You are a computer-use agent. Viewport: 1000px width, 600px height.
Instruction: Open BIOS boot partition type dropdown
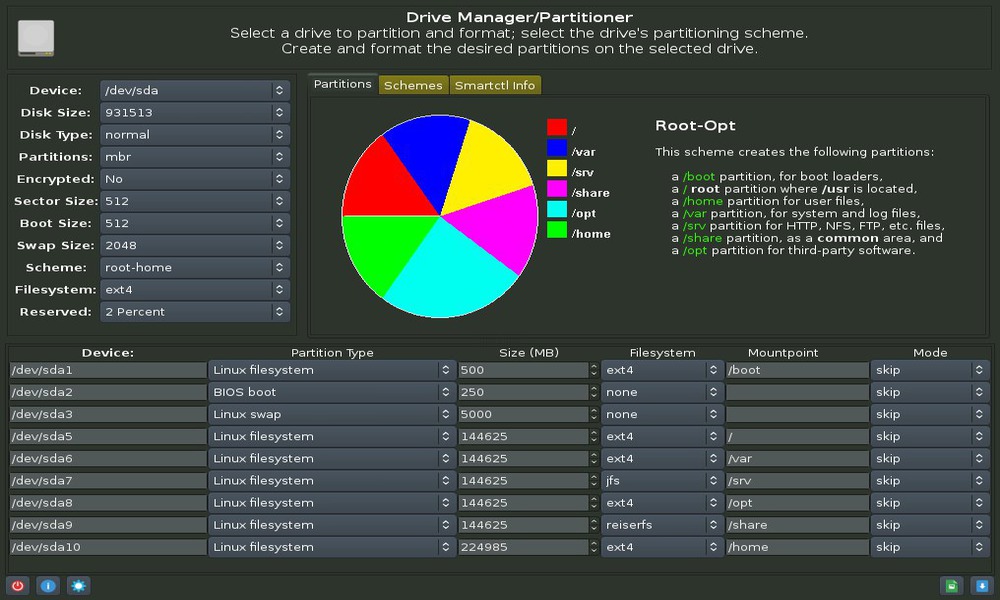(332, 392)
